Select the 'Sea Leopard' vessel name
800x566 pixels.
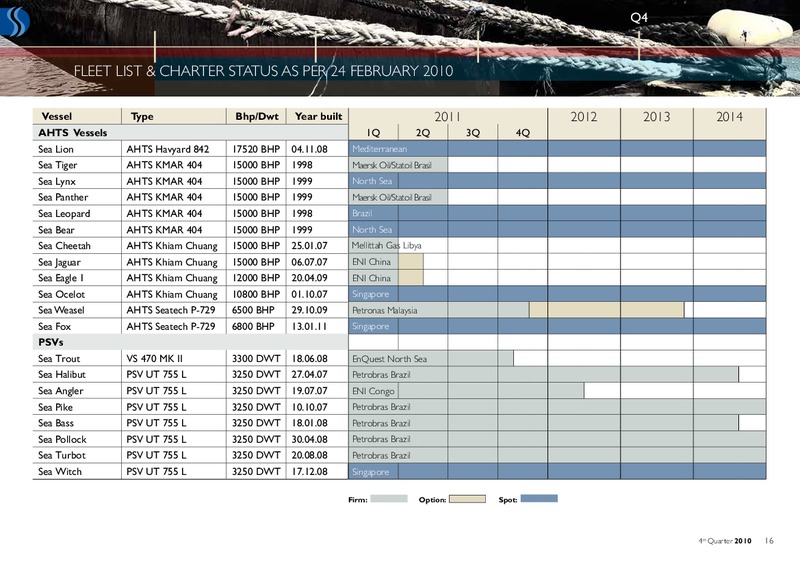point(64,213)
